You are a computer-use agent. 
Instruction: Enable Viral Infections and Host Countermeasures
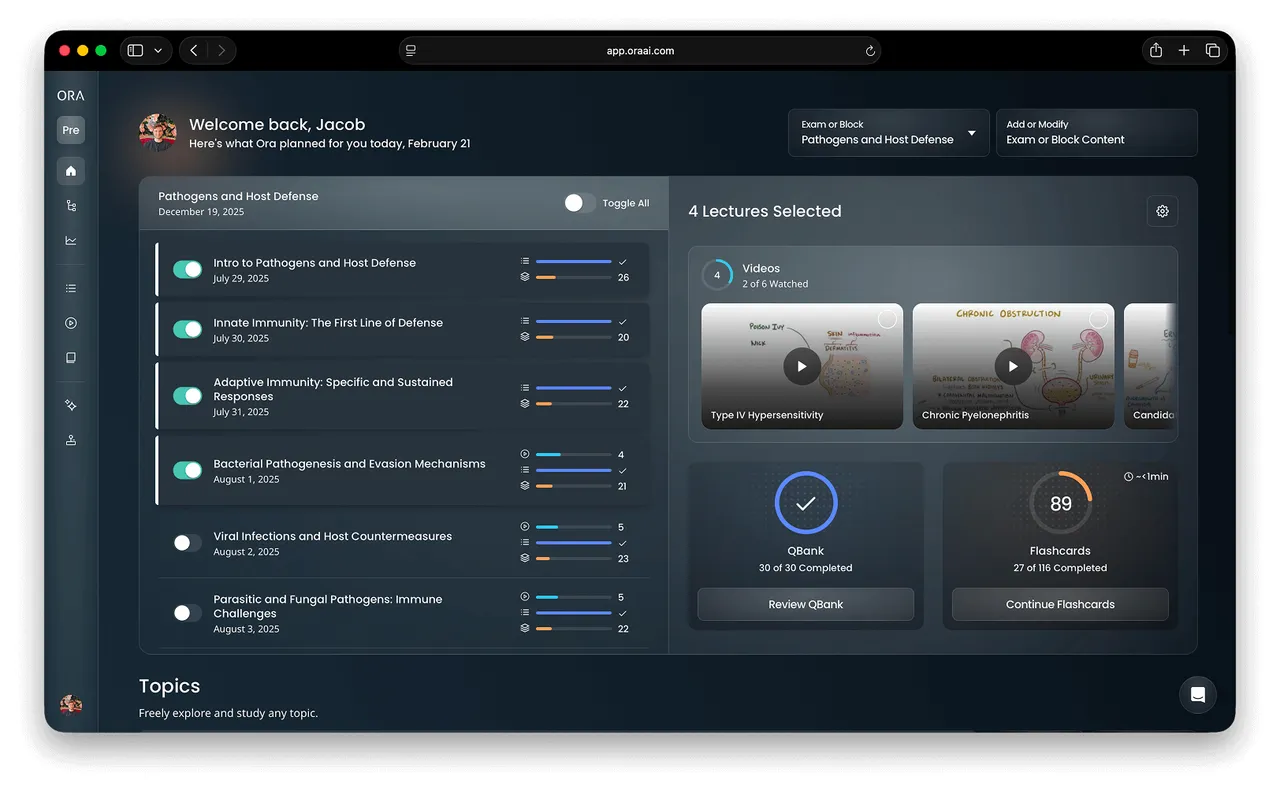pyautogui.click(x=187, y=543)
